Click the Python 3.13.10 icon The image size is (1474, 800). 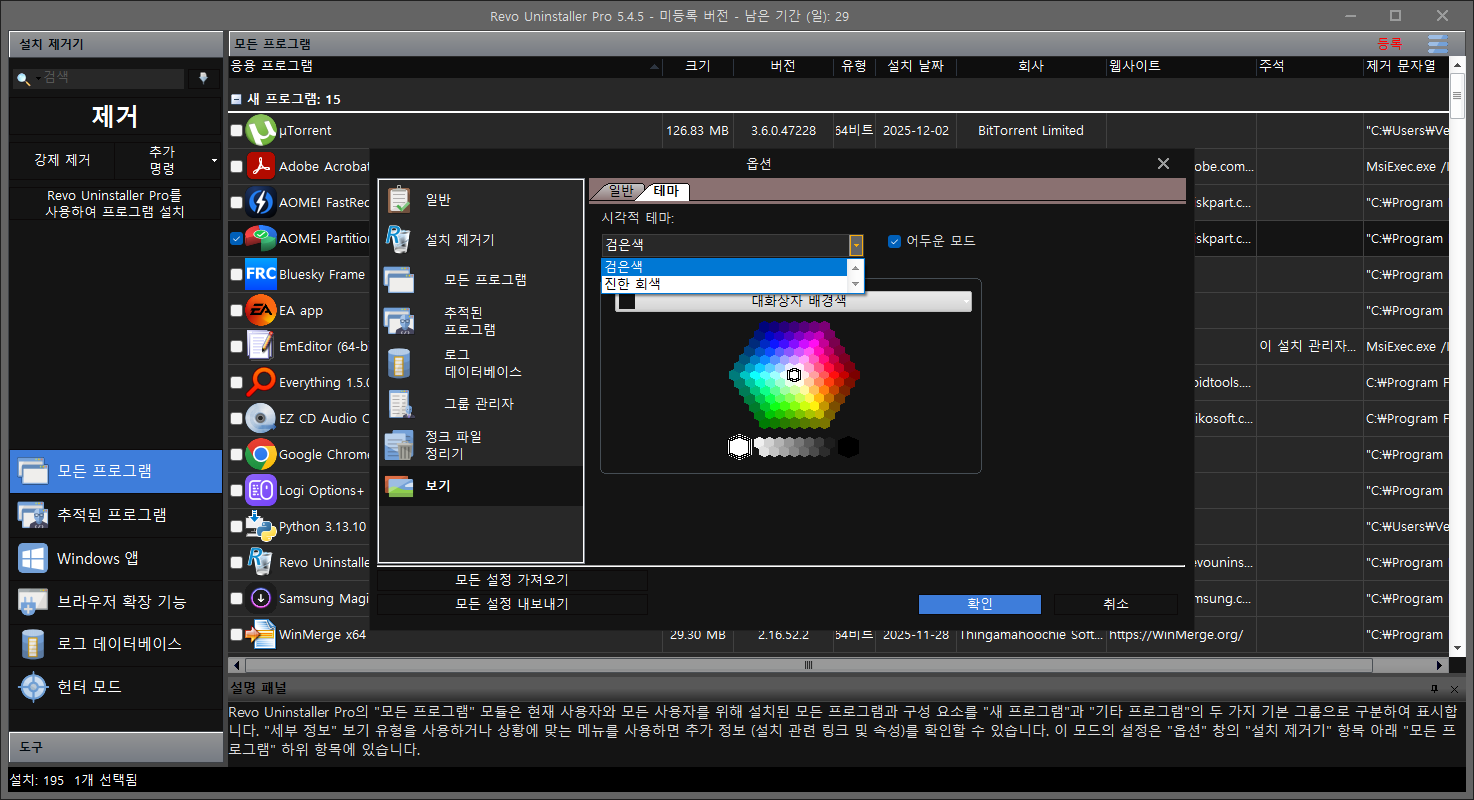[261, 526]
